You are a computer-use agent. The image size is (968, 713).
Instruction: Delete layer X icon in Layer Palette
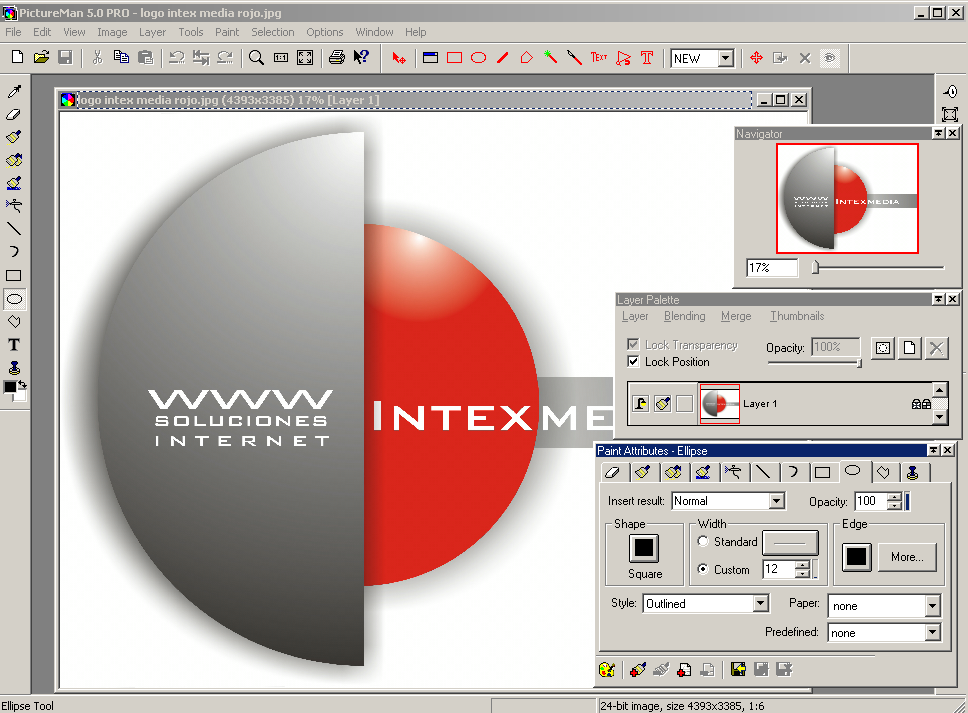pyautogui.click(x=937, y=348)
